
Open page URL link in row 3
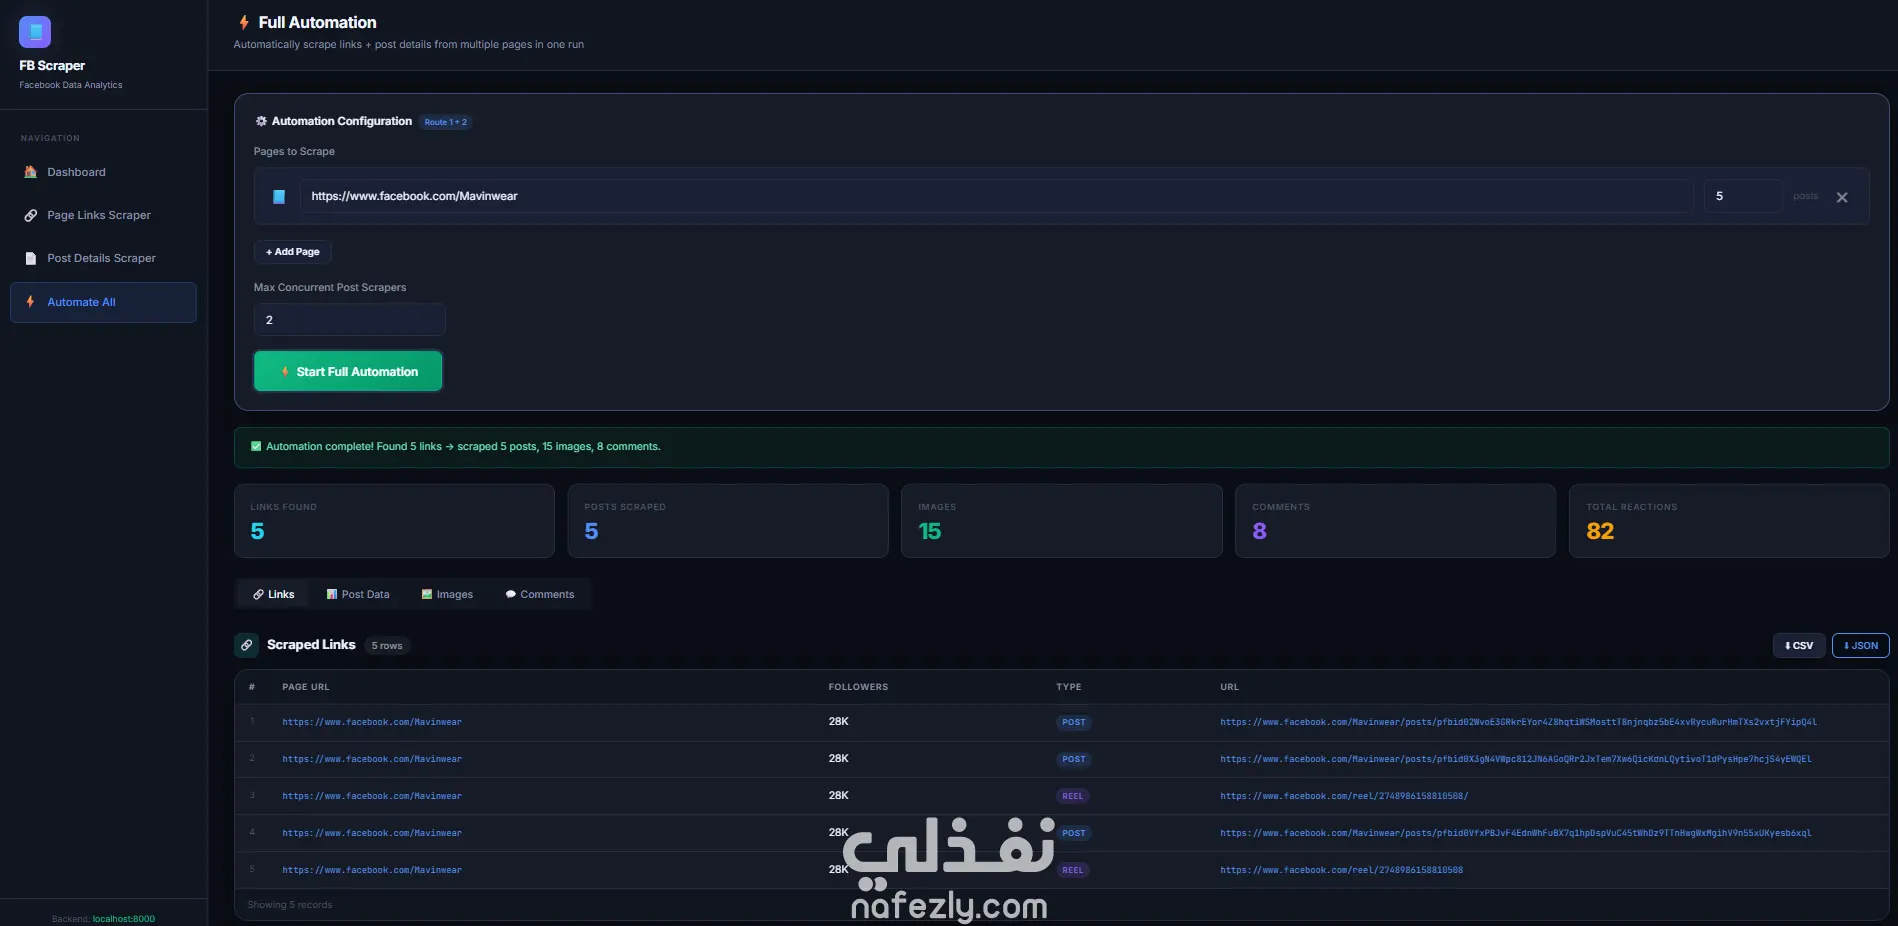pos(372,796)
